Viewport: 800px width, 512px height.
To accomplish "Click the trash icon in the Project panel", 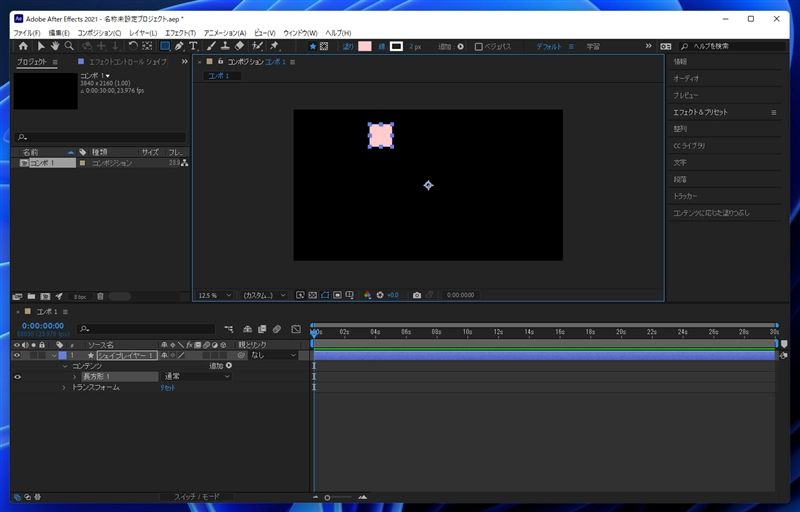I will coord(99,296).
